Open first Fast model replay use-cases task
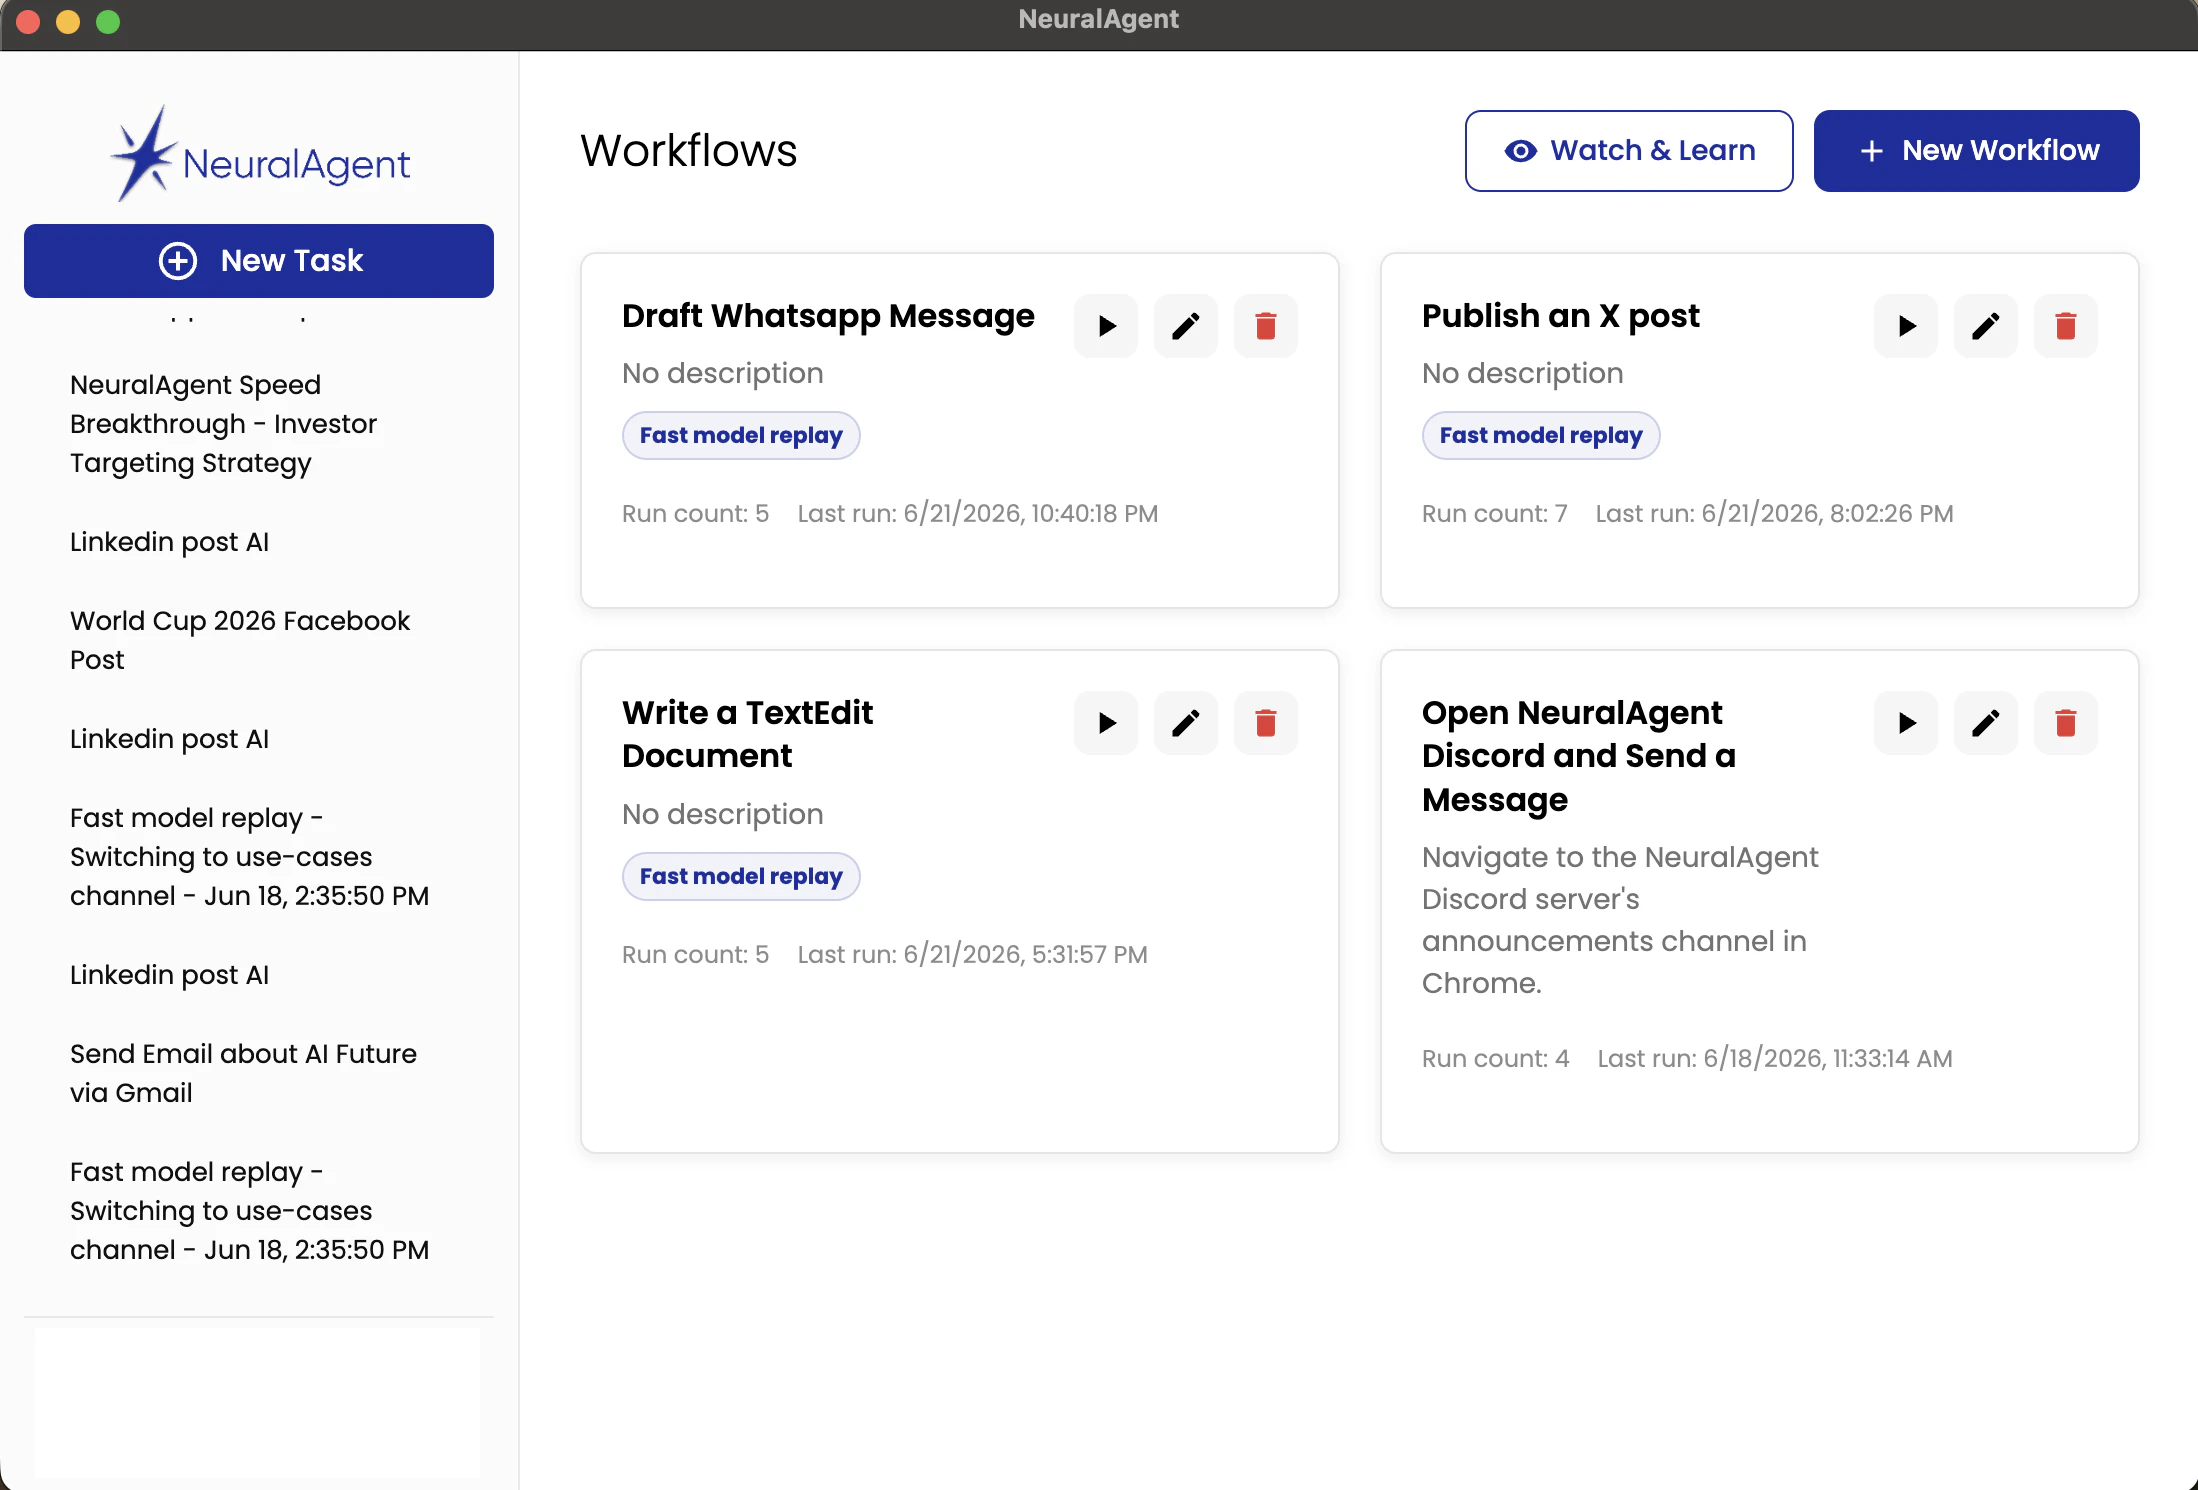Screen dimensions: 2198x1490 pos(249,857)
